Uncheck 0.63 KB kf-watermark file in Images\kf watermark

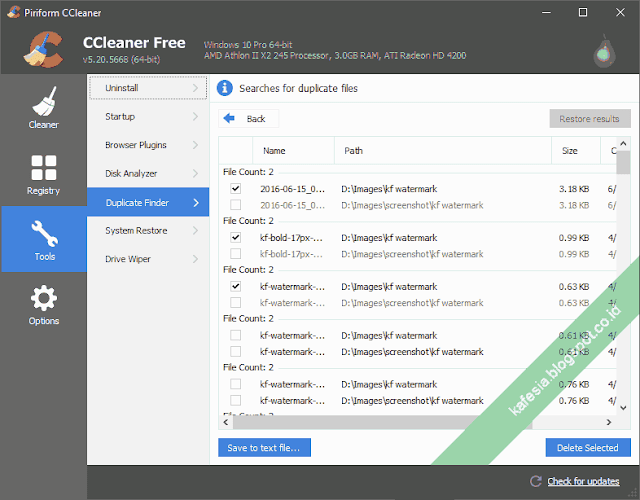(x=236, y=287)
